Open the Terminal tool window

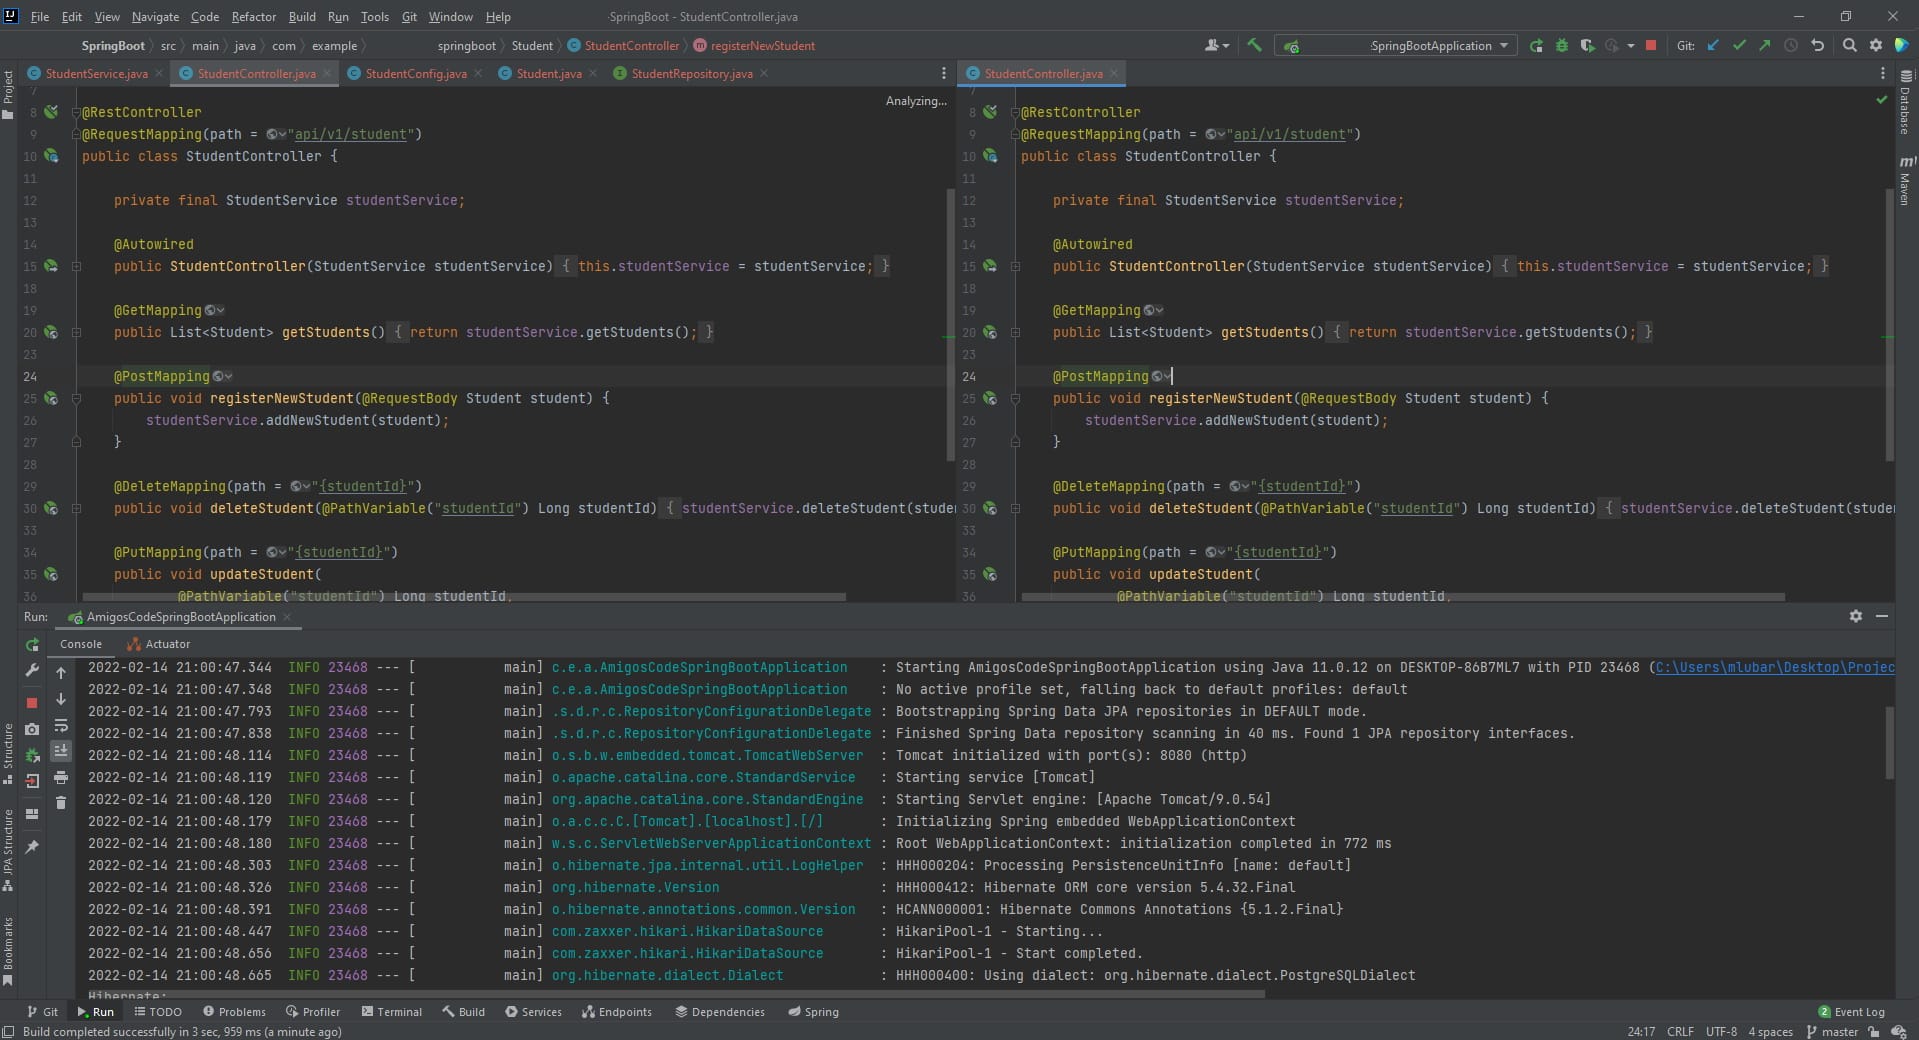(391, 1011)
